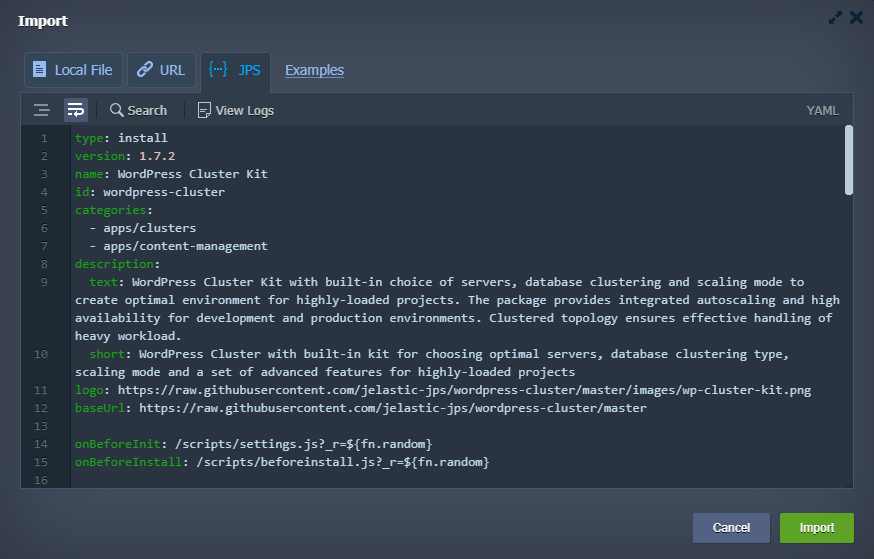Image resolution: width=874 pixels, height=559 pixels.
Task: Click the version value 1.7.2
Action: [157, 156]
